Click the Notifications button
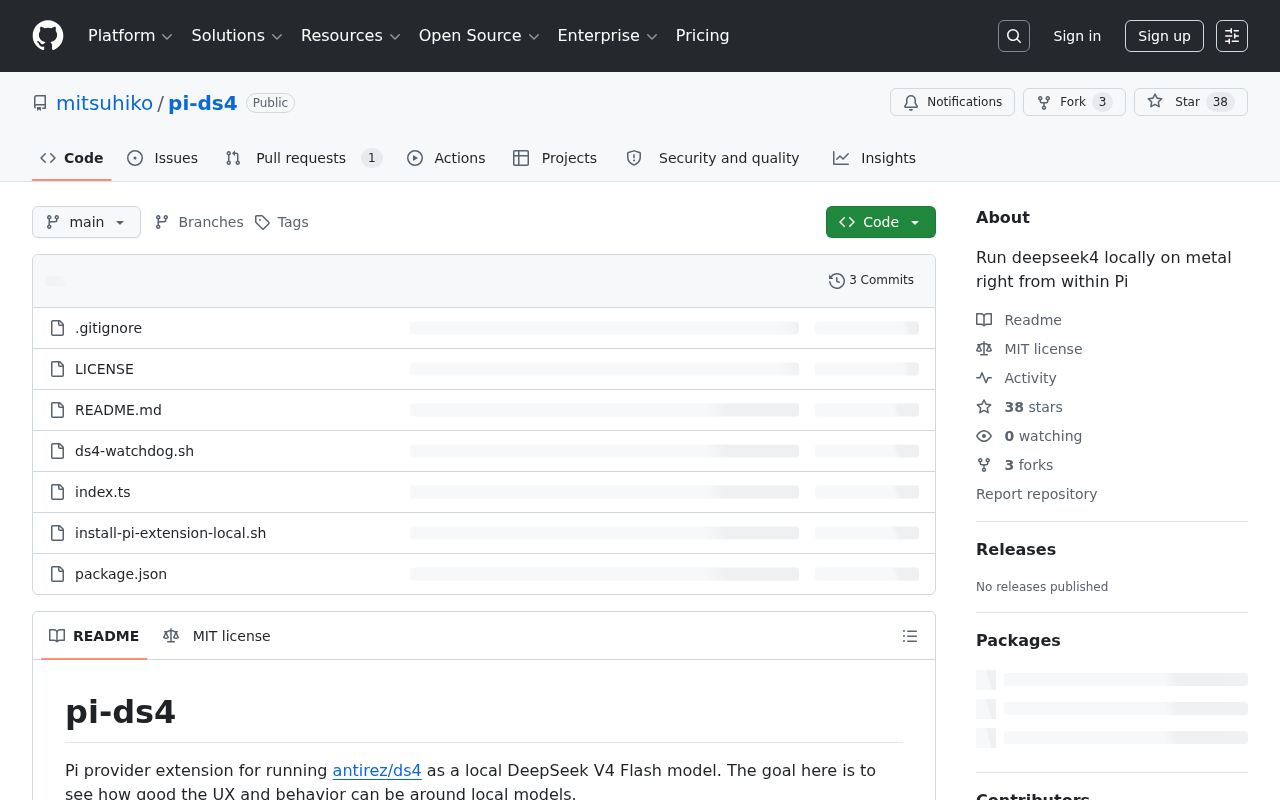Viewport: 1280px width, 800px height. click(952, 102)
